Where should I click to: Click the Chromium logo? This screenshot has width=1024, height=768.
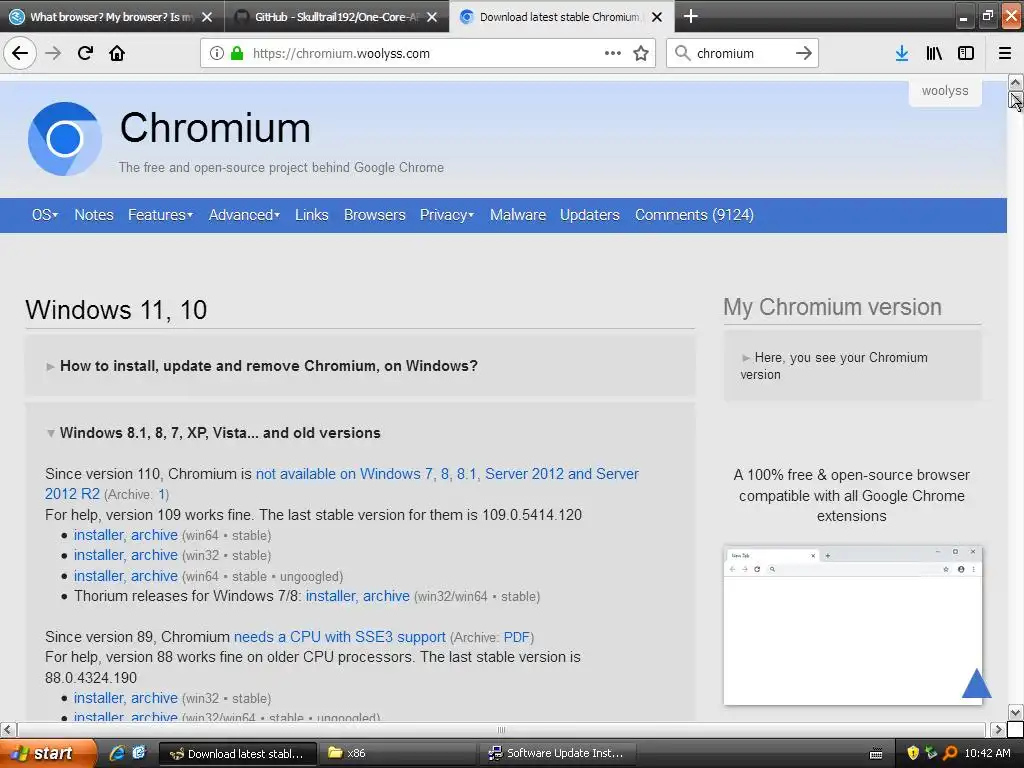click(65, 138)
